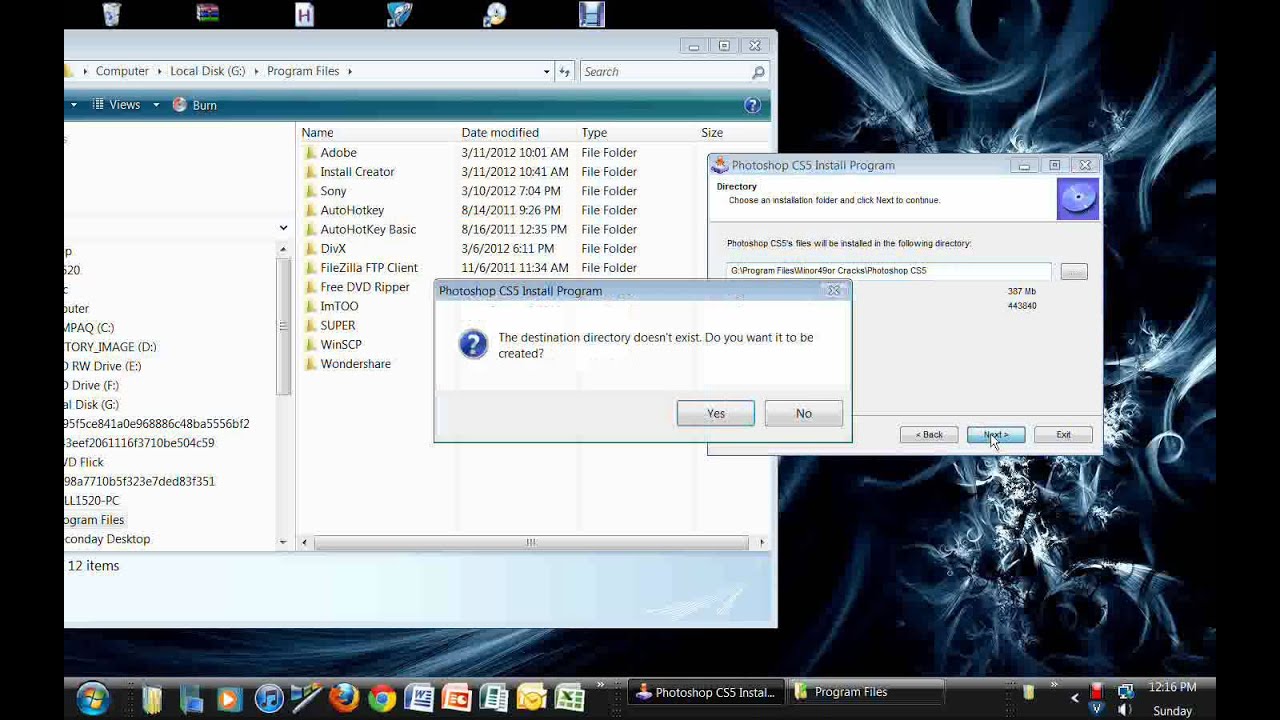Open the Views dropdown arrow
This screenshot has height=720, width=1280.
click(x=156, y=105)
